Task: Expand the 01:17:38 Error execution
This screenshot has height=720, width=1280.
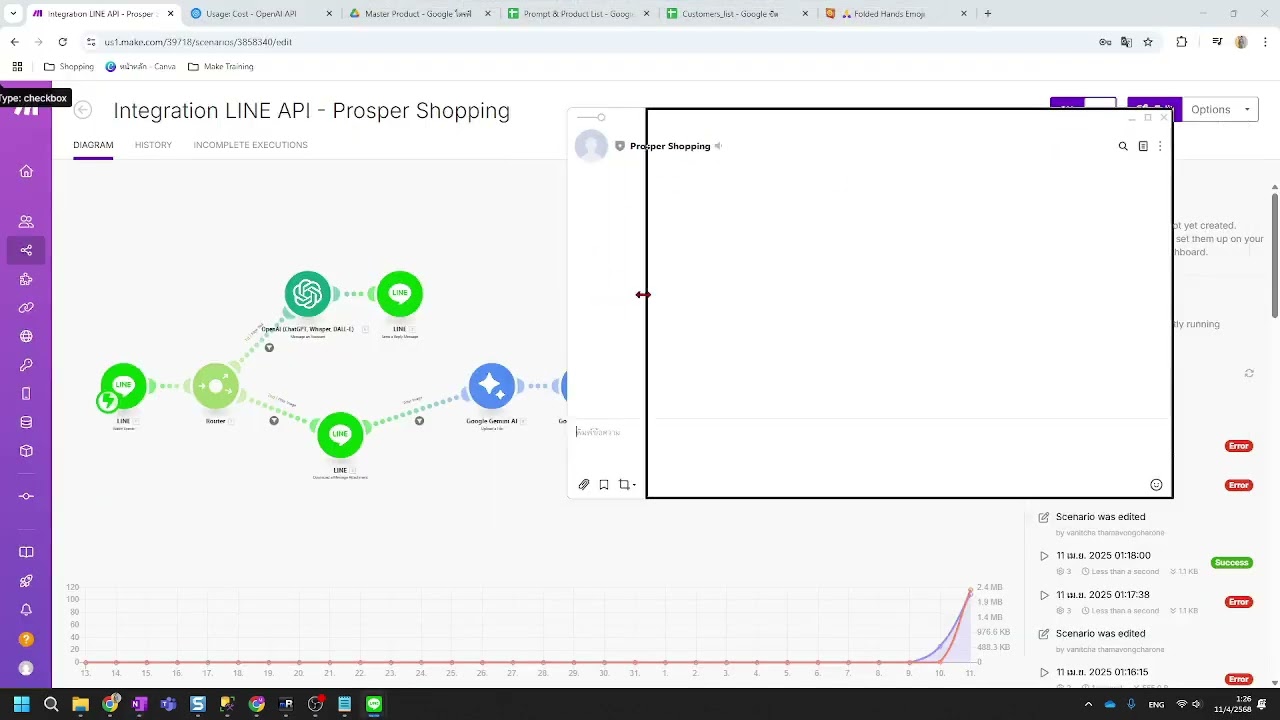Action: [x=1044, y=595]
